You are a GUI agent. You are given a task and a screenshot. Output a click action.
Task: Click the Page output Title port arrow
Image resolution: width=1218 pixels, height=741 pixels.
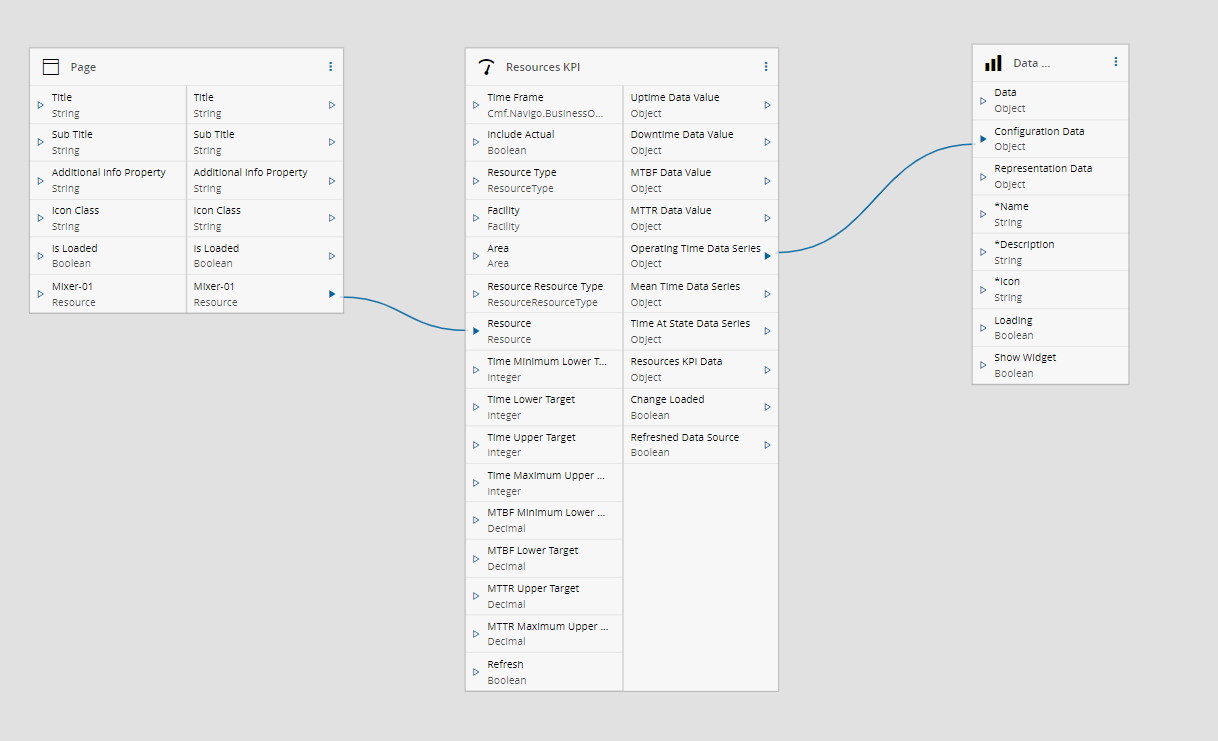[332, 105]
